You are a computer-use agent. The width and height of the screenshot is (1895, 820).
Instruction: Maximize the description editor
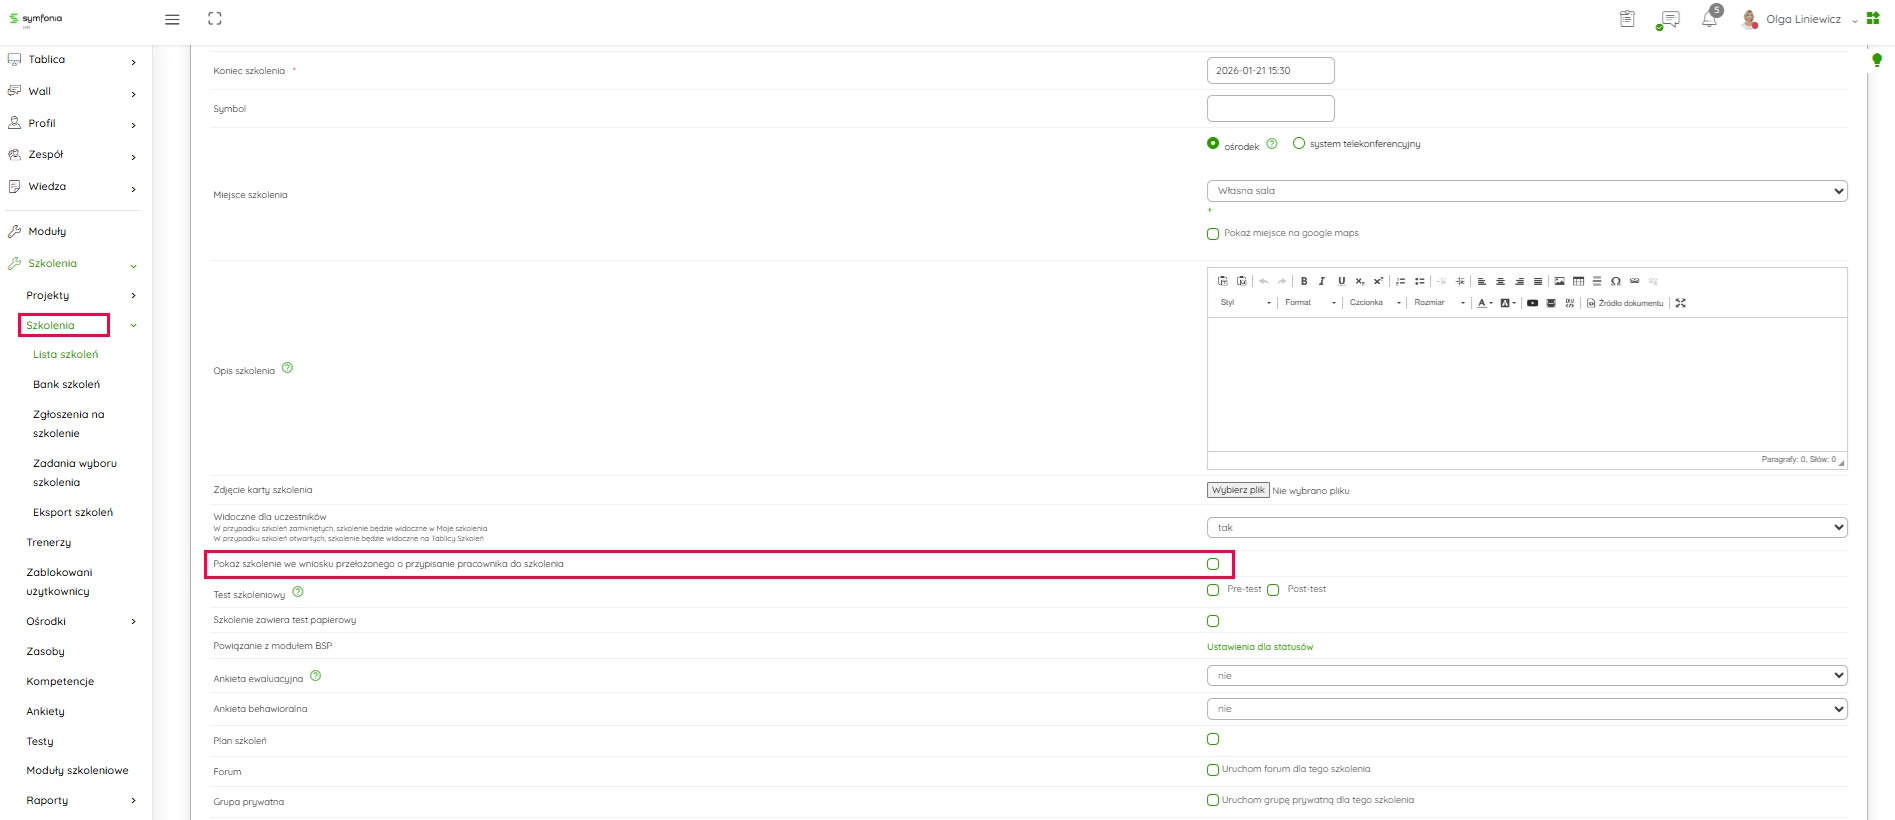pyautogui.click(x=1681, y=303)
